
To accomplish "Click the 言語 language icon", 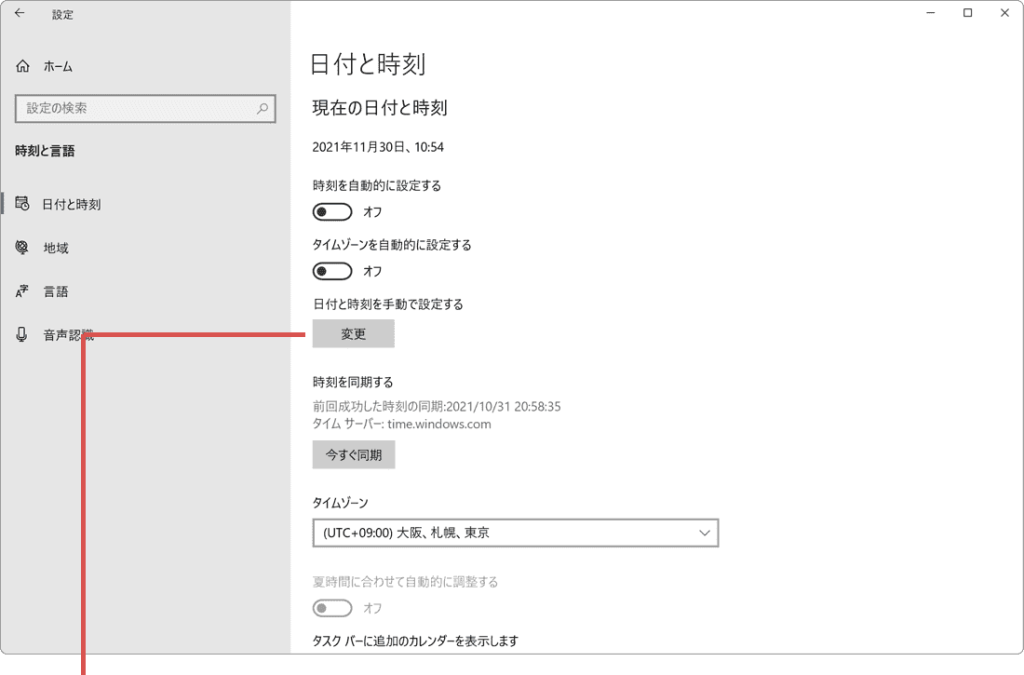I will (x=22, y=292).
